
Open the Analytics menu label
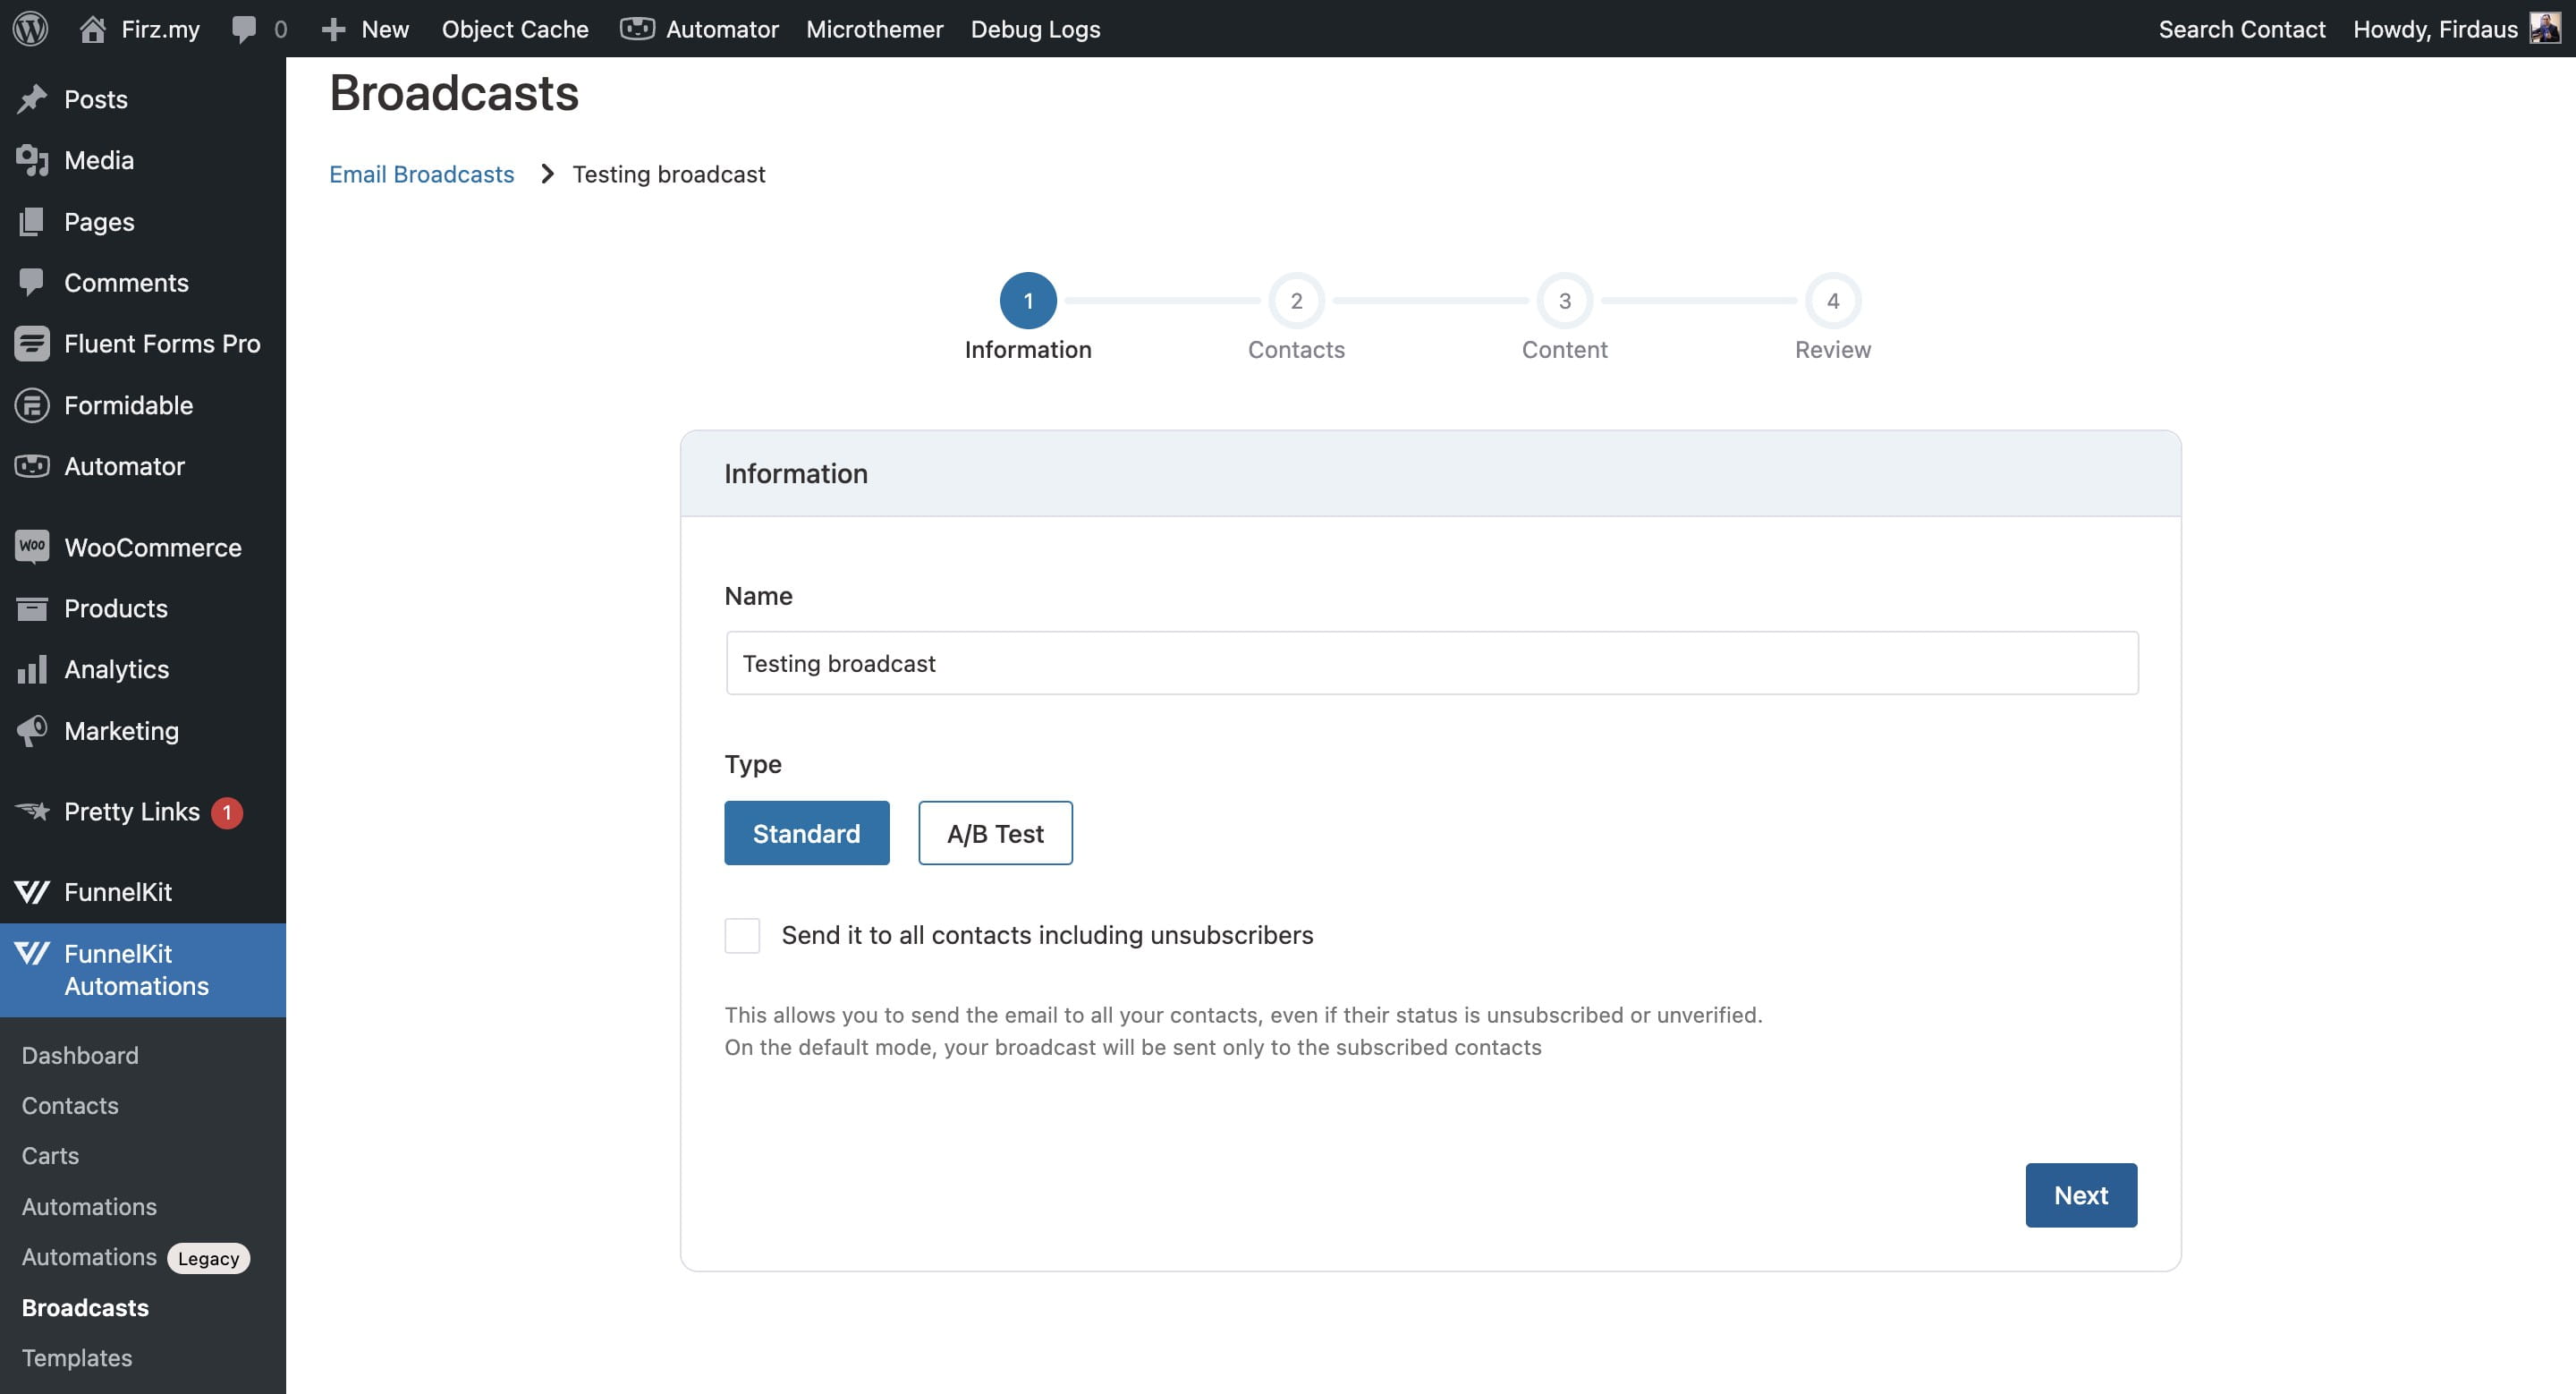[117, 669]
